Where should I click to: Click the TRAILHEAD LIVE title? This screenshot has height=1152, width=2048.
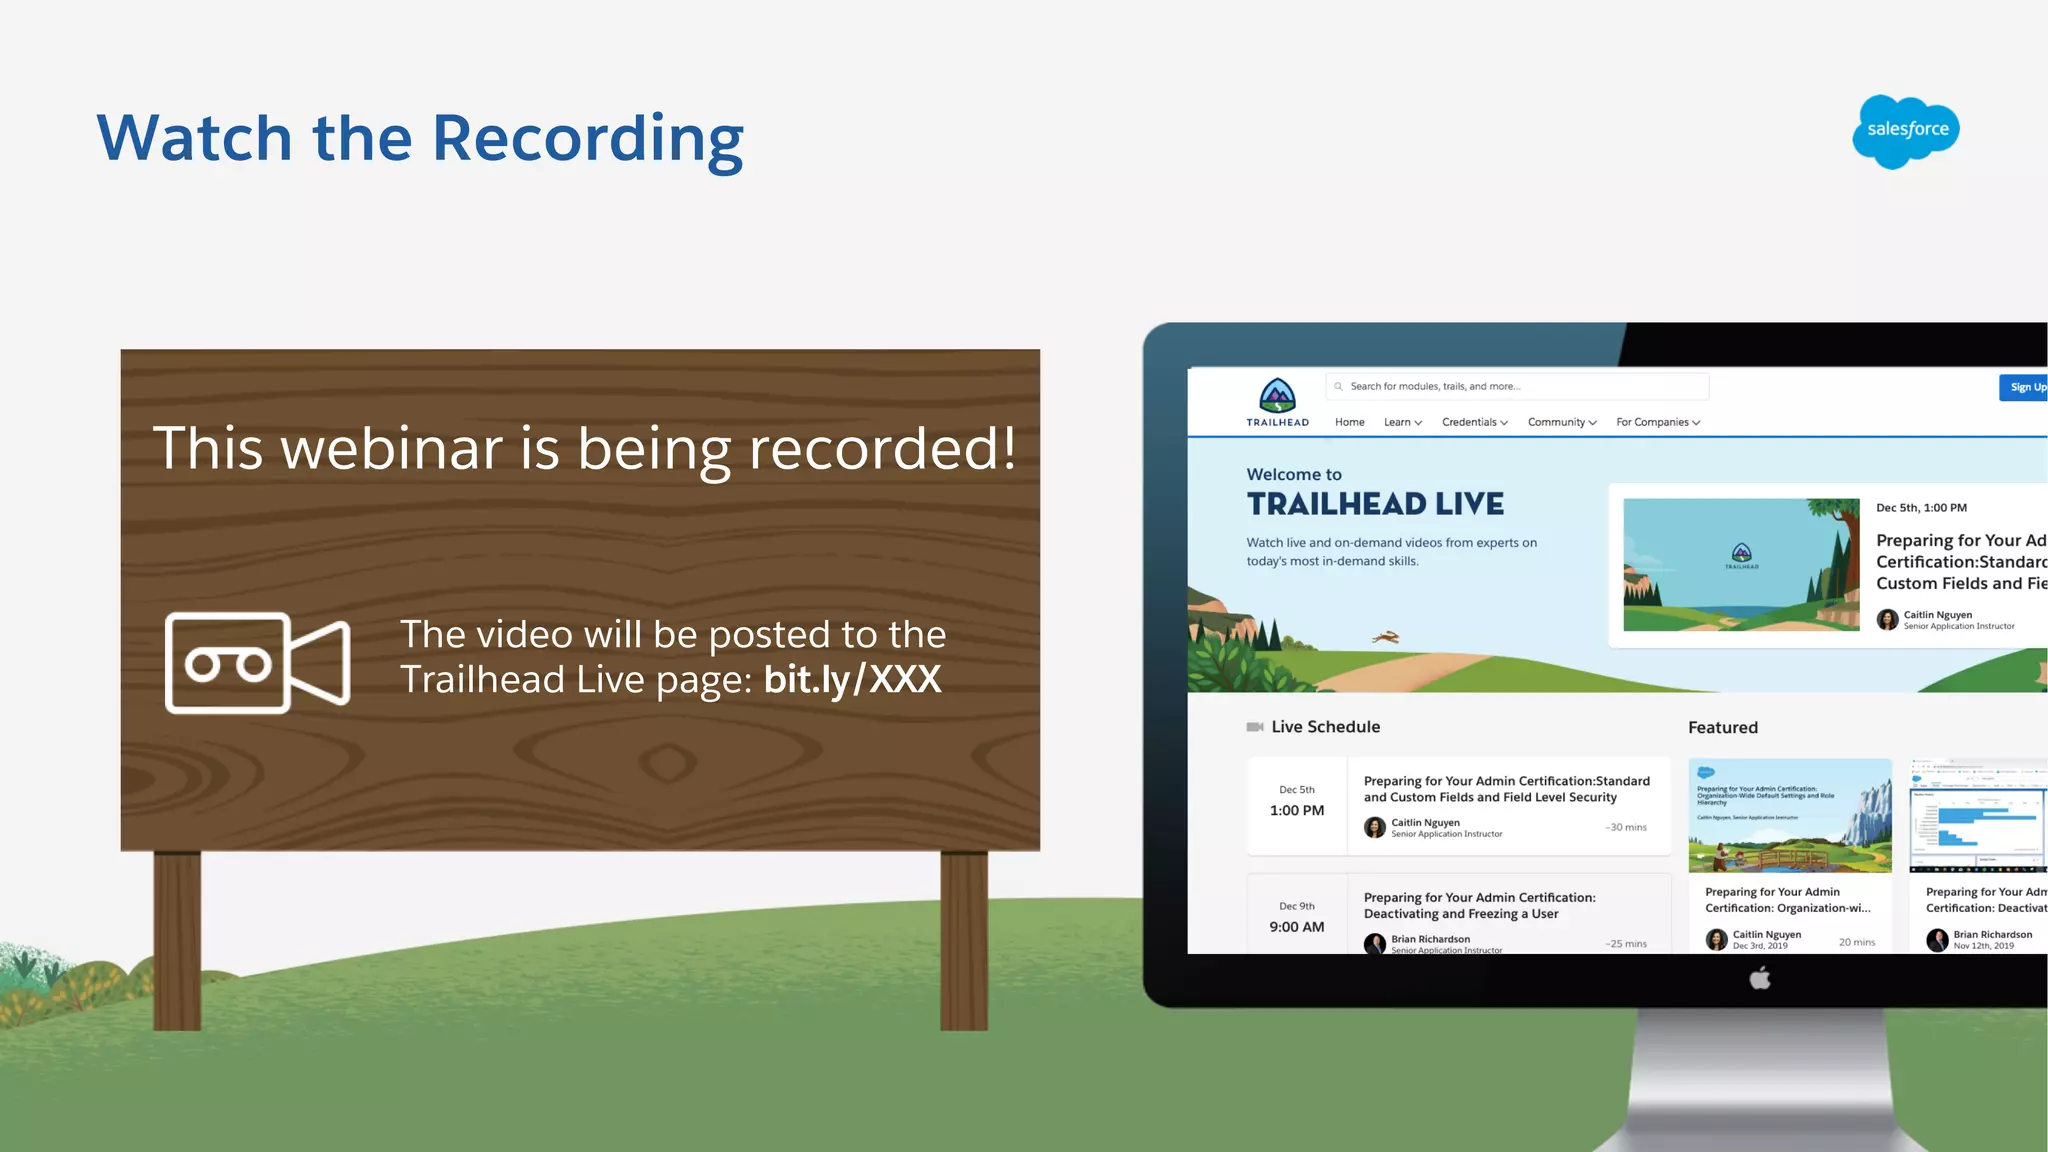tap(1375, 504)
